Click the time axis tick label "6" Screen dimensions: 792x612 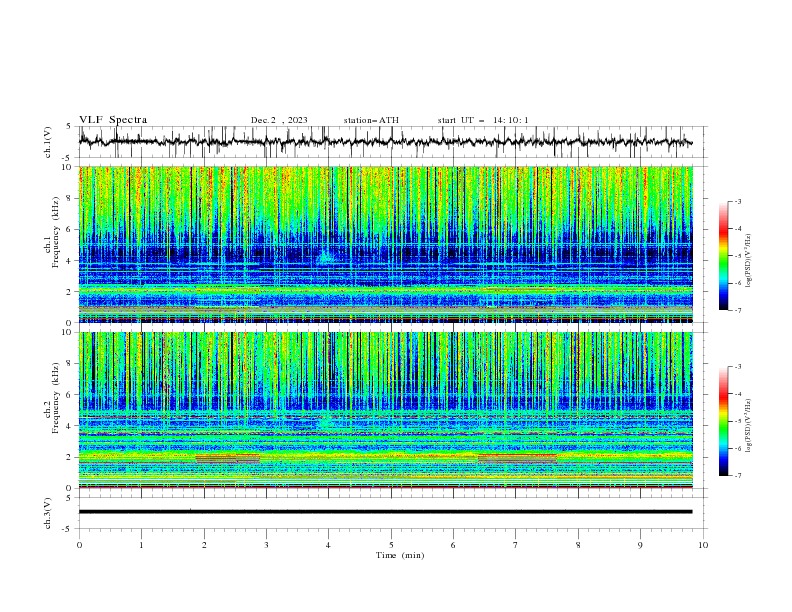[x=453, y=545]
